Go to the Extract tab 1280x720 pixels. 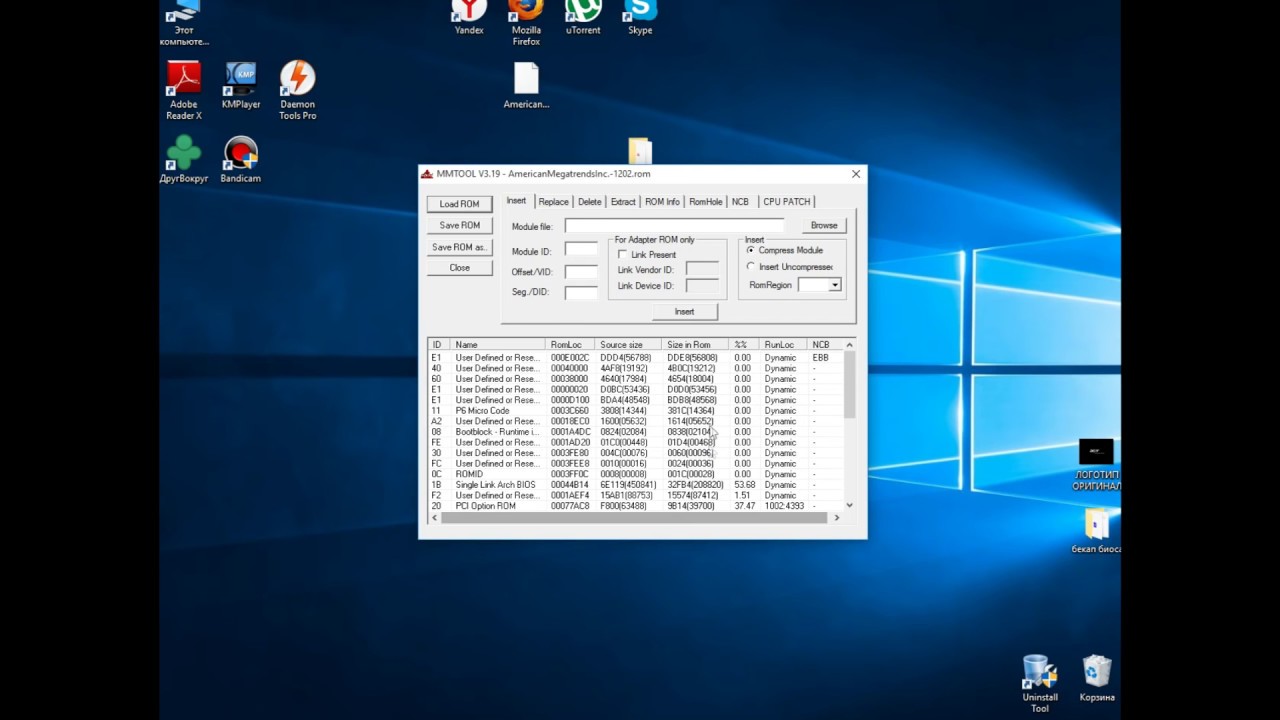click(623, 202)
